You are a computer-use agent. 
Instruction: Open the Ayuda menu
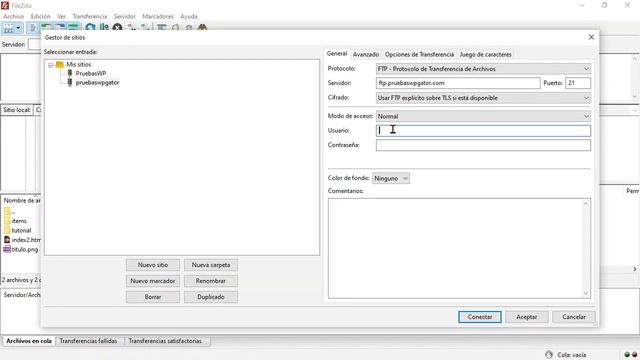pos(189,16)
